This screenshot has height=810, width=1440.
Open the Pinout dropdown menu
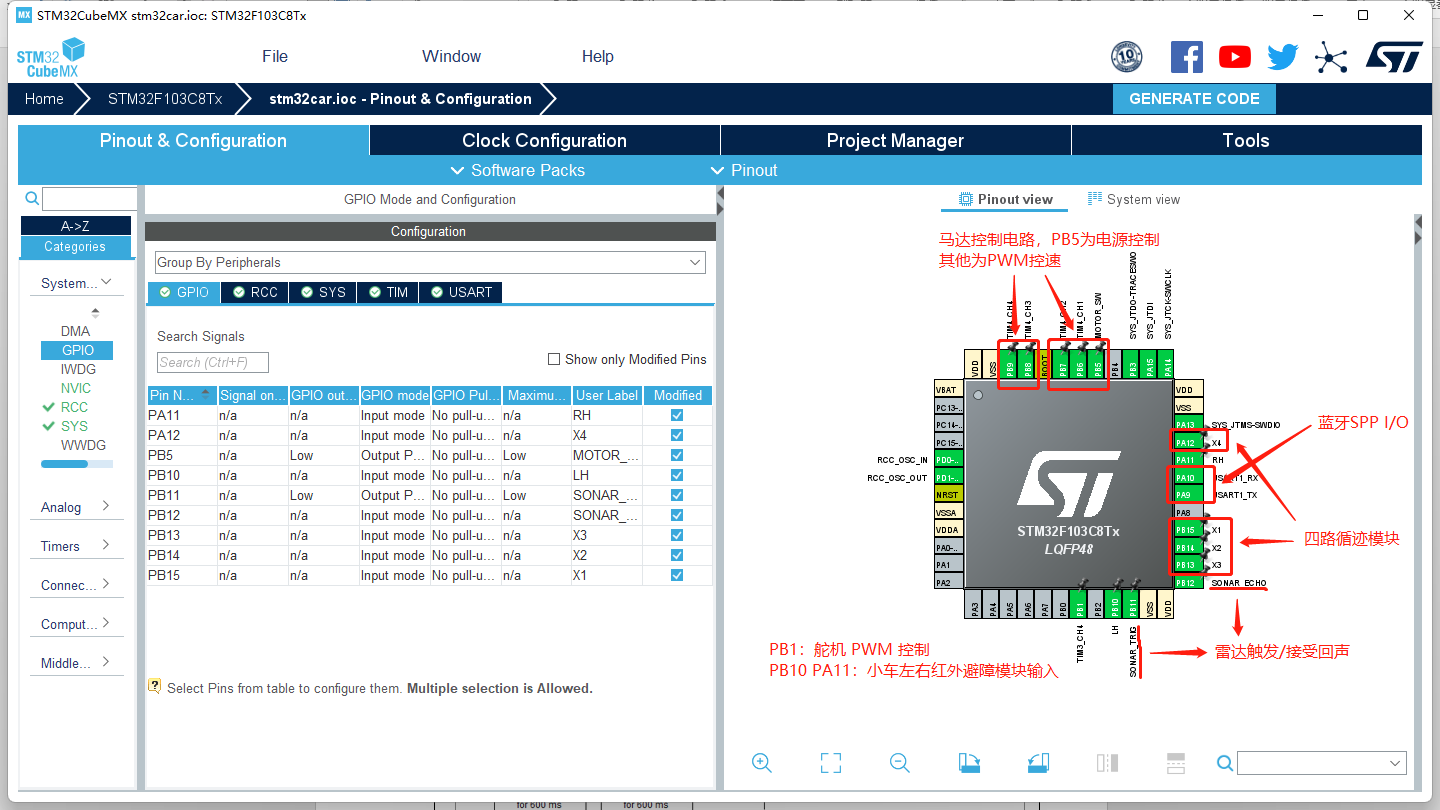(x=744, y=170)
